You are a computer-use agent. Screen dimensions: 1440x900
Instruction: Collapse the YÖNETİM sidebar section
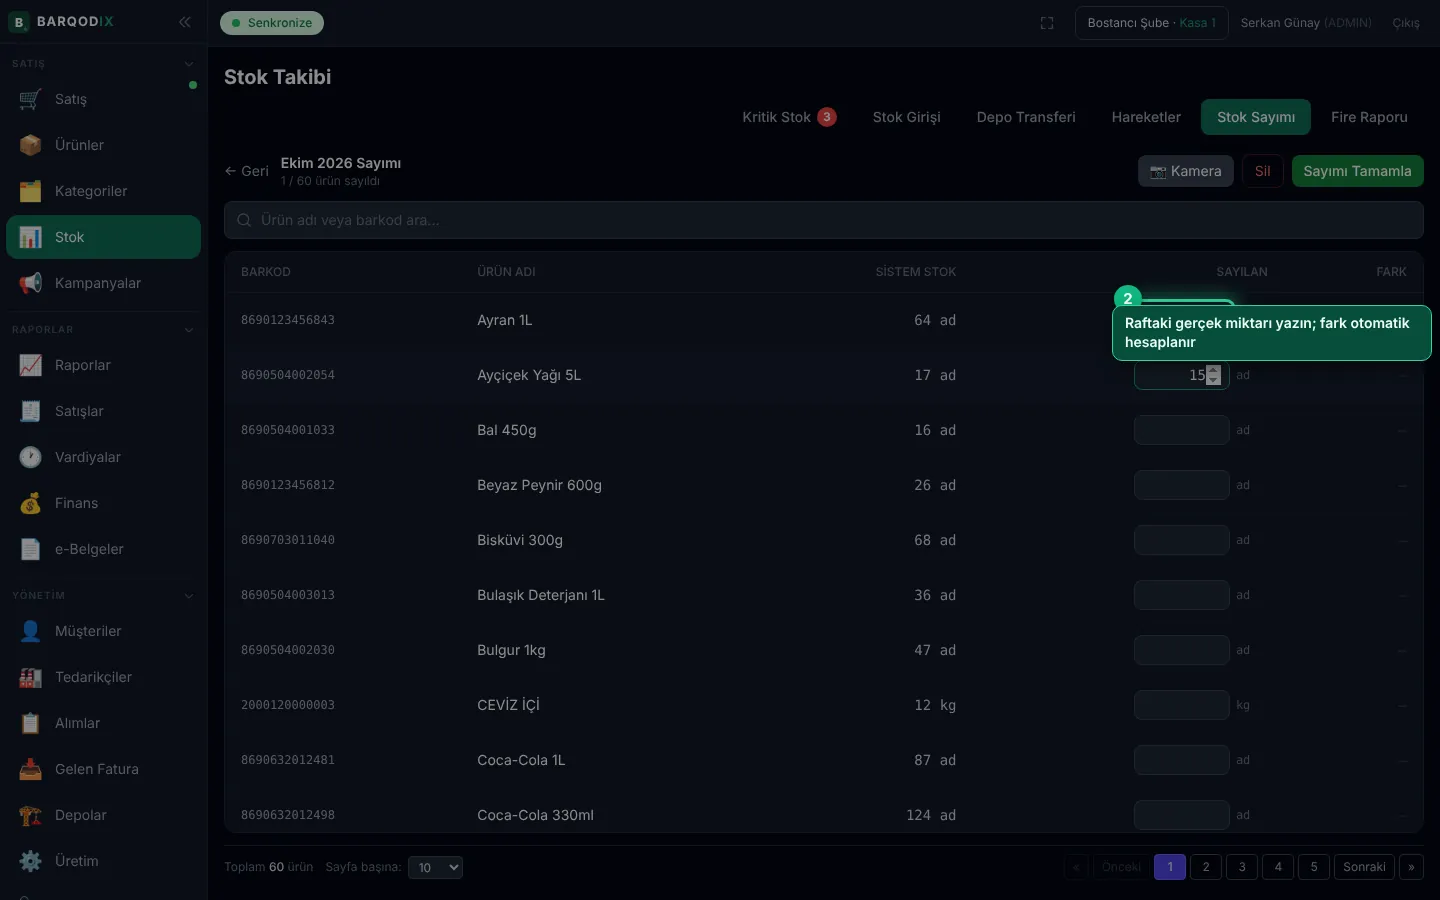189,596
